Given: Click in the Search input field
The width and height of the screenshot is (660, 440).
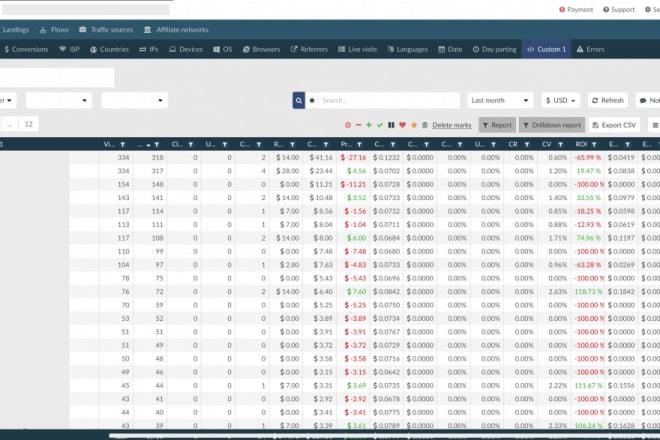Looking at the screenshot, I should [x=388, y=100].
